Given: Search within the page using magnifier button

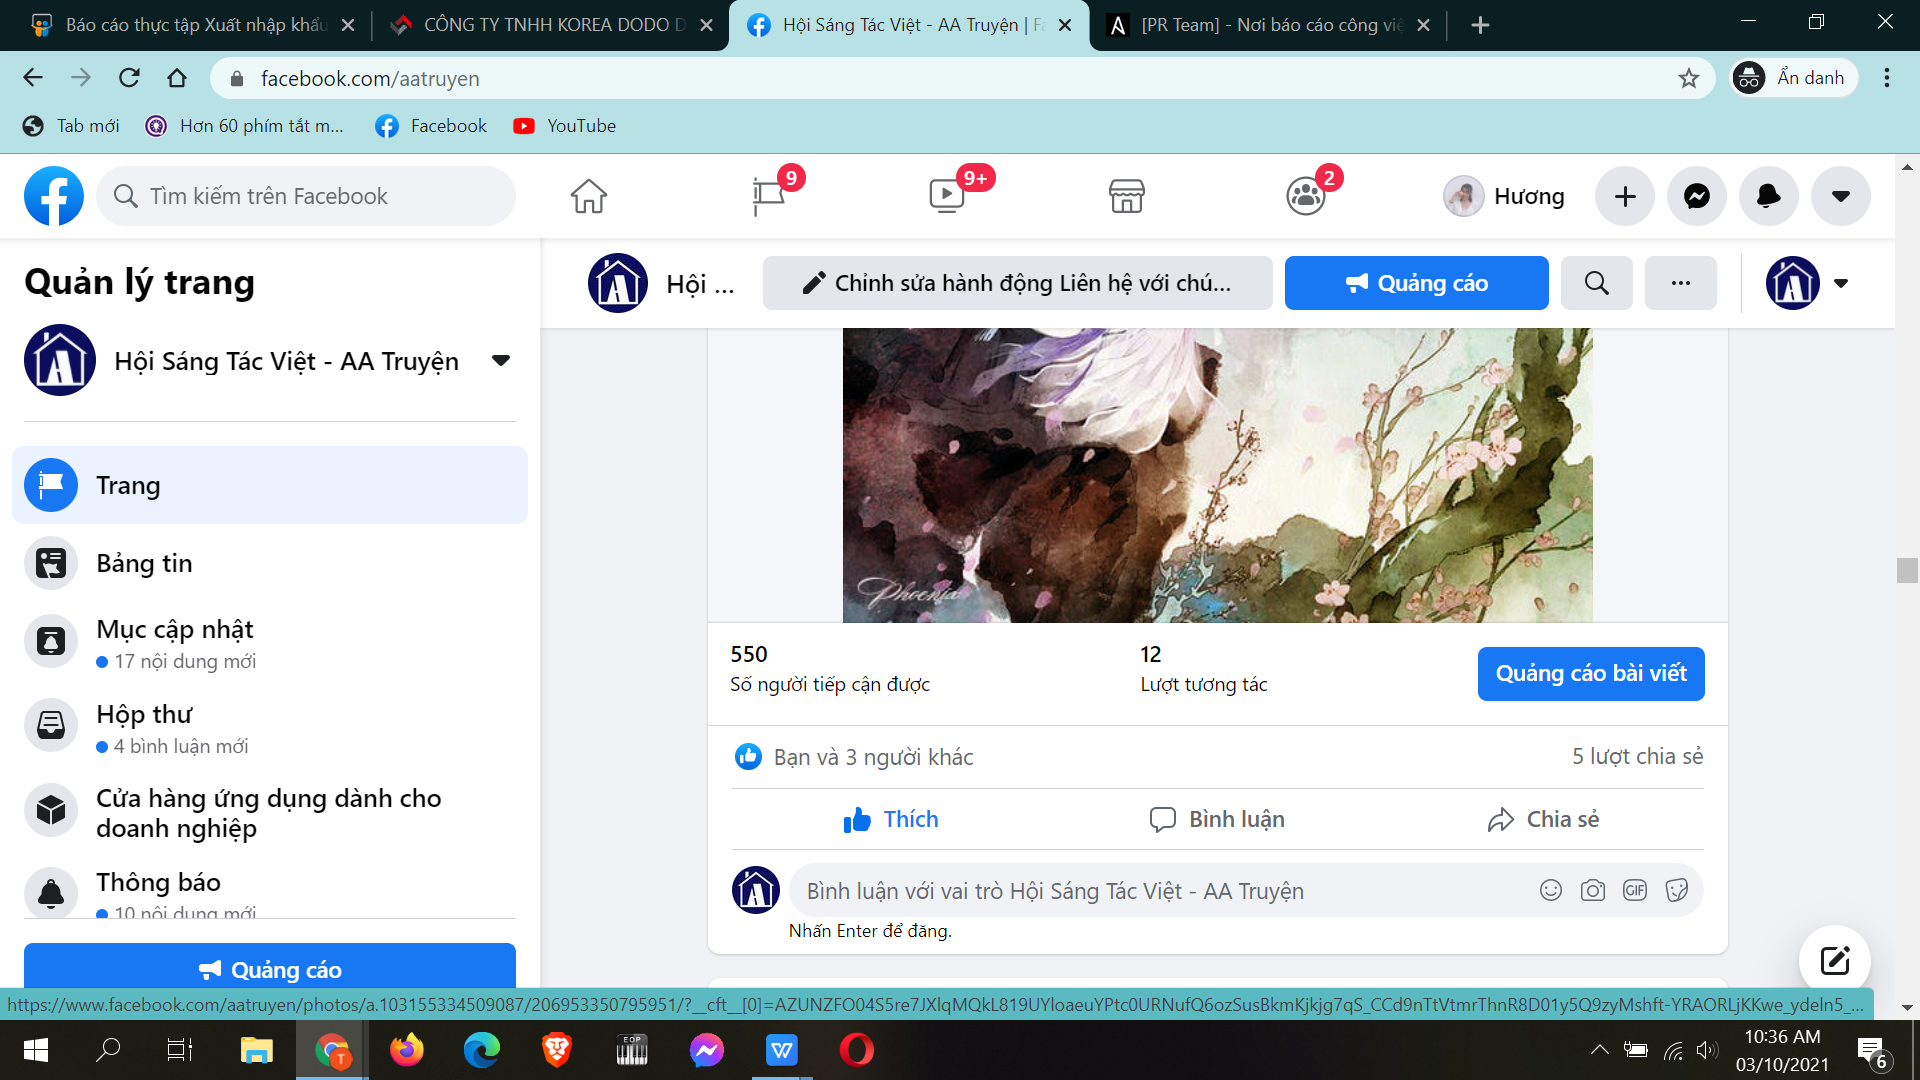Looking at the screenshot, I should [1597, 283].
